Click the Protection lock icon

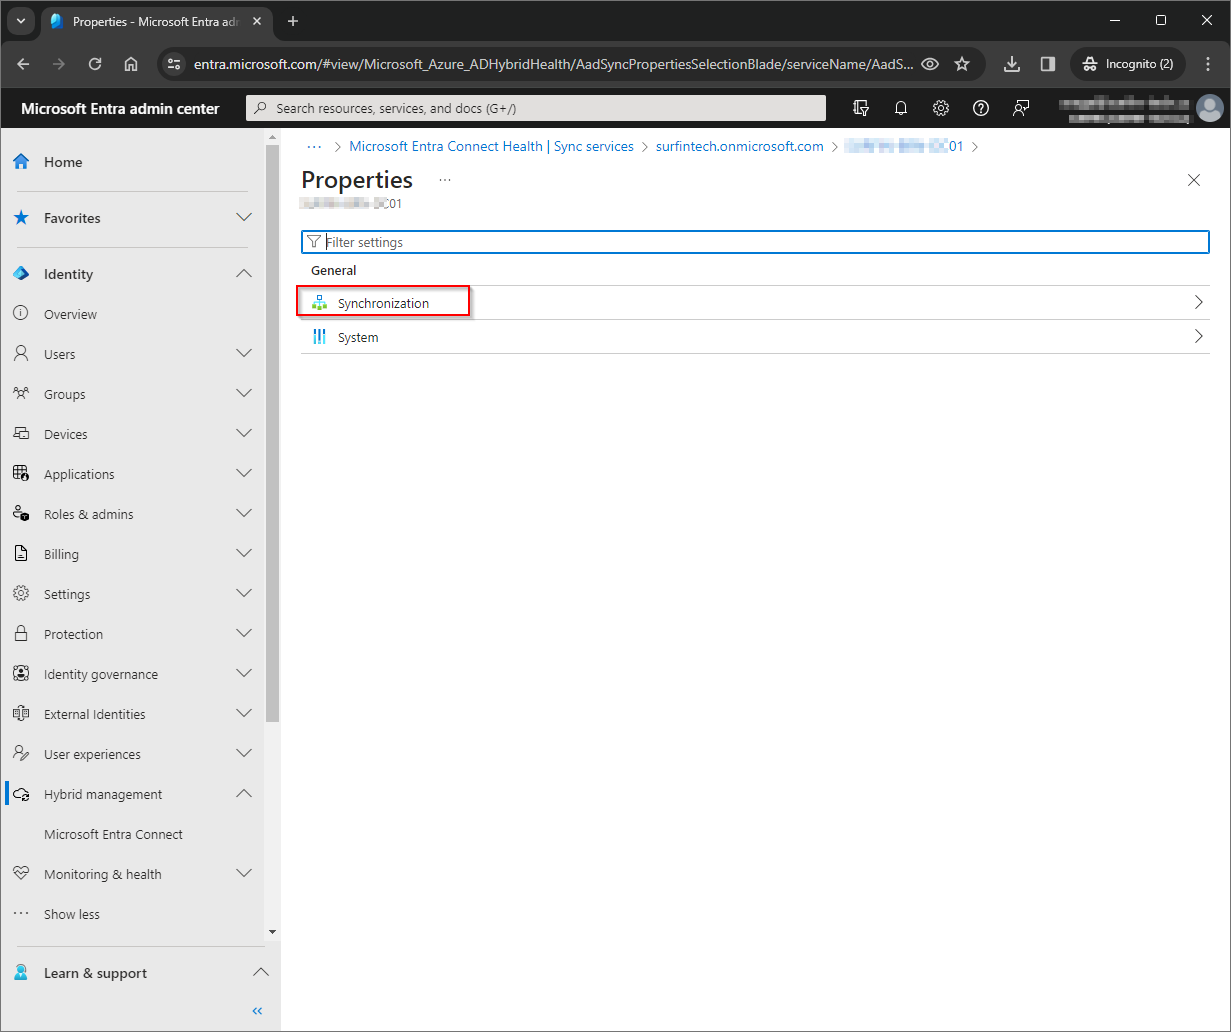21,634
